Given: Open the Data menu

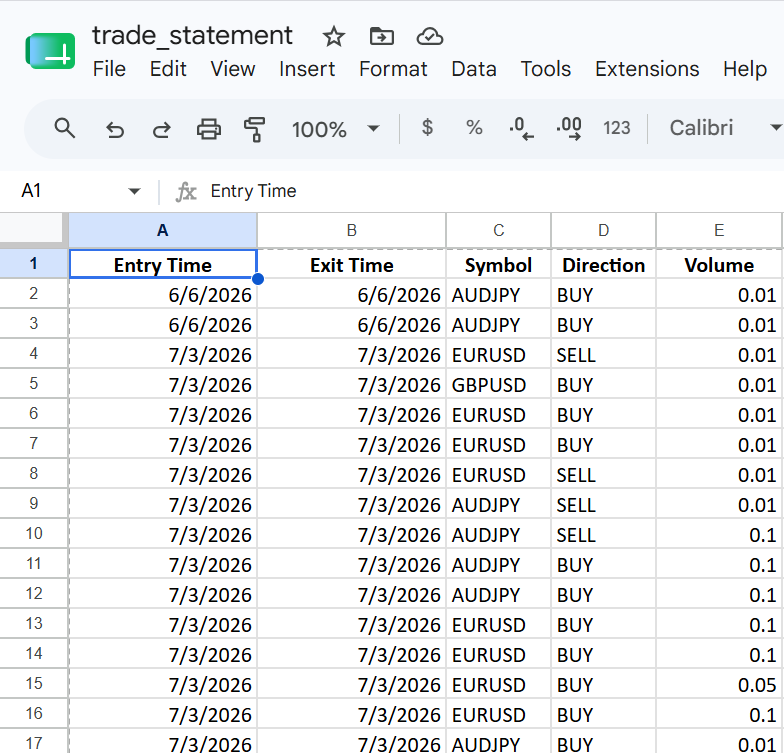Looking at the screenshot, I should pyautogui.click(x=474, y=69).
